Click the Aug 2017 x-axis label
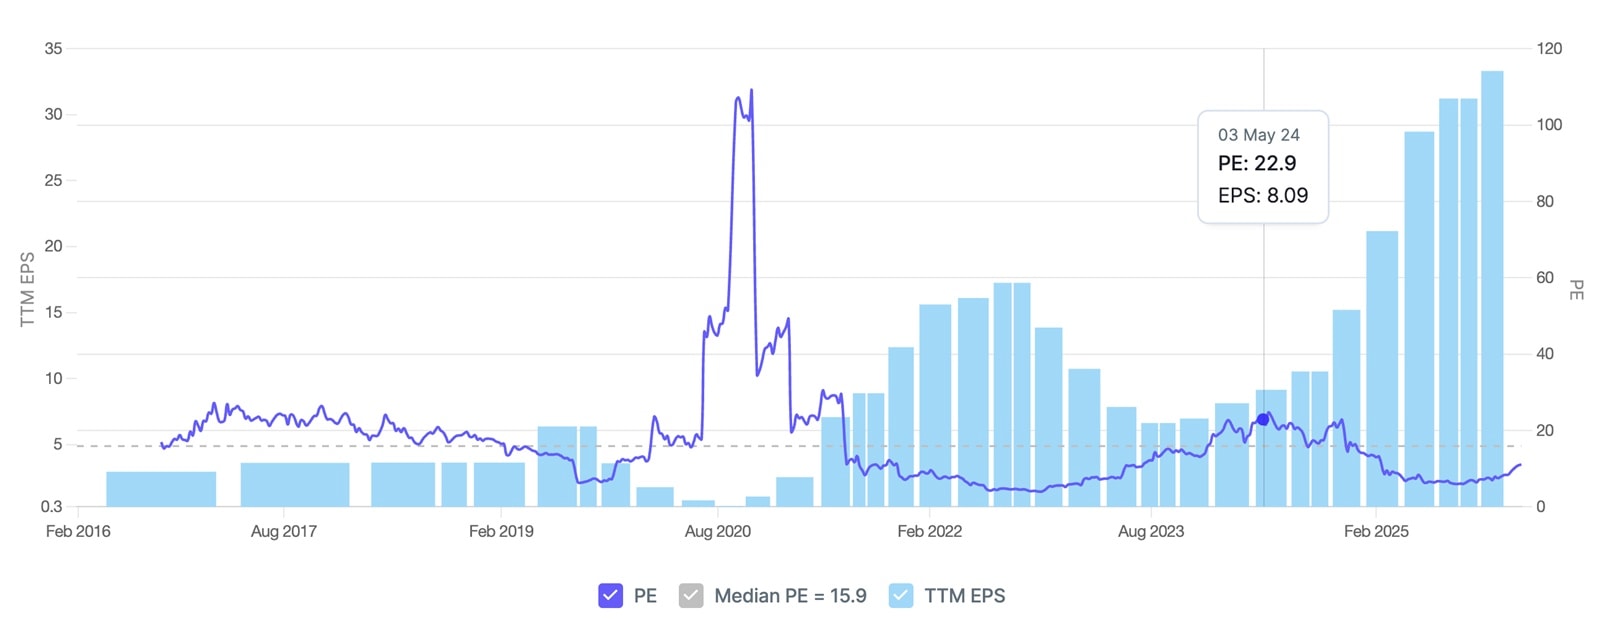The image size is (1600, 619). coord(284,531)
